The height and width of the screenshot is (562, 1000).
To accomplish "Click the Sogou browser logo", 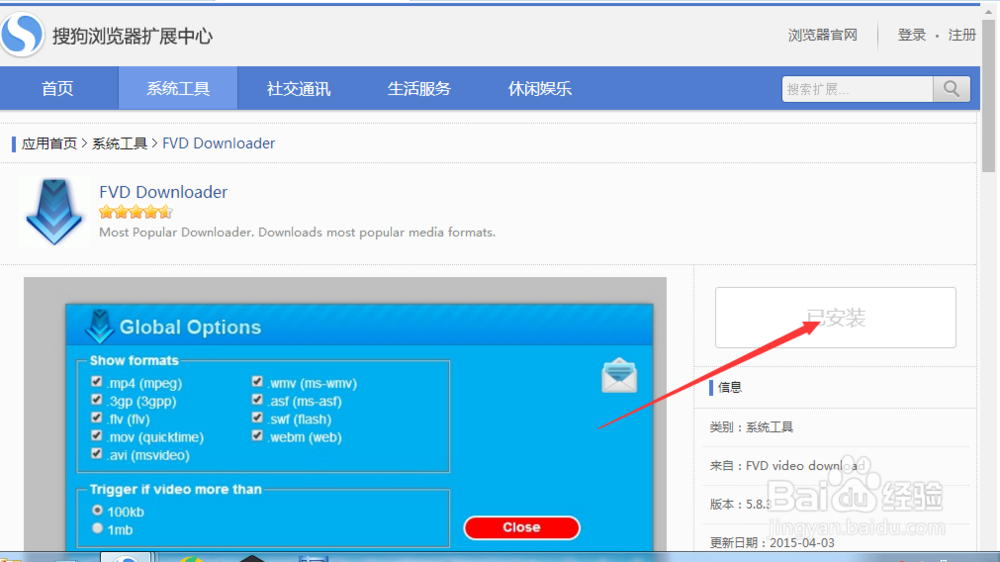I will coord(22,34).
